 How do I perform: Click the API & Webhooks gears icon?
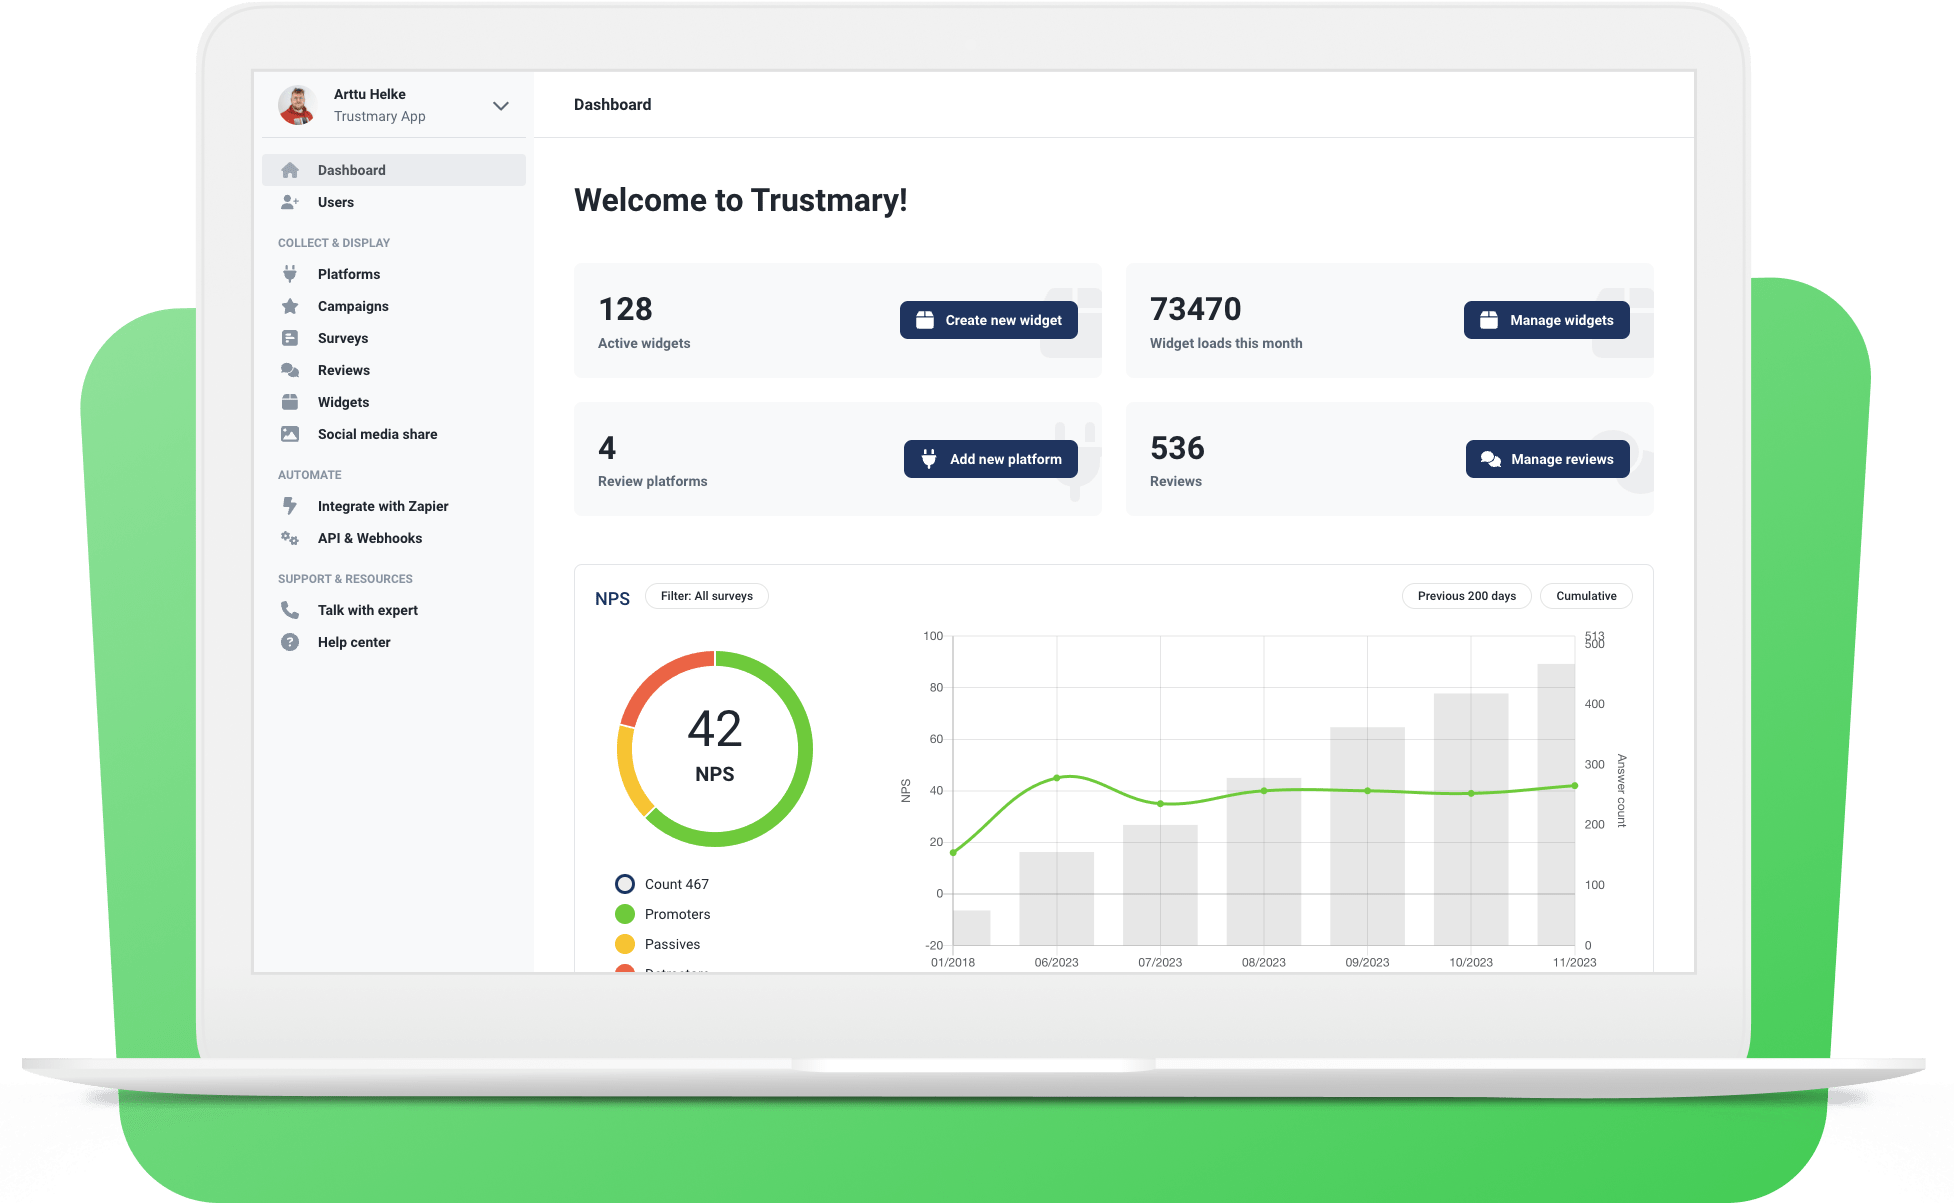pyautogui.click(x=290, y=538)
